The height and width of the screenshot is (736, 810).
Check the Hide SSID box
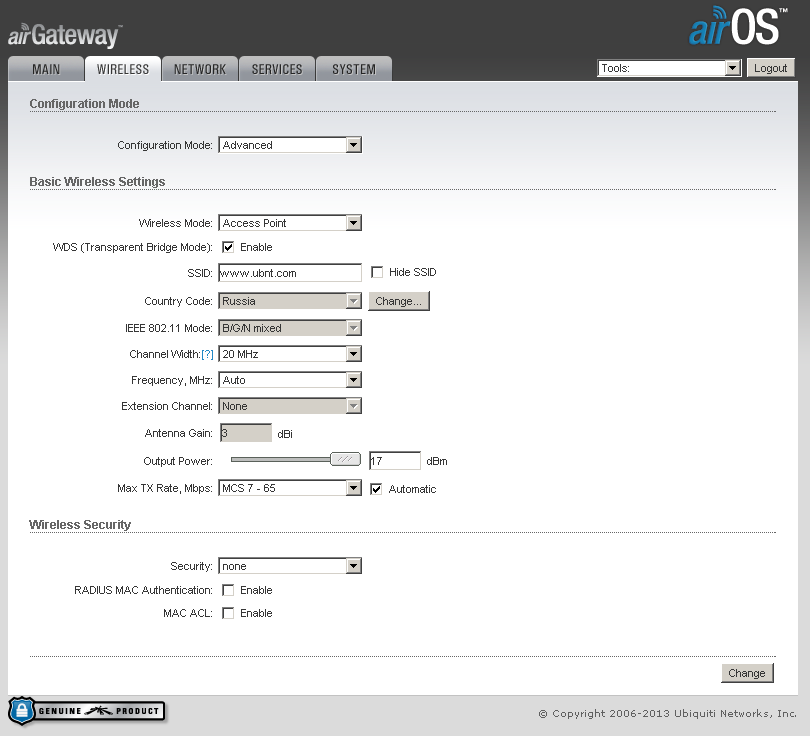coord(377,272)
